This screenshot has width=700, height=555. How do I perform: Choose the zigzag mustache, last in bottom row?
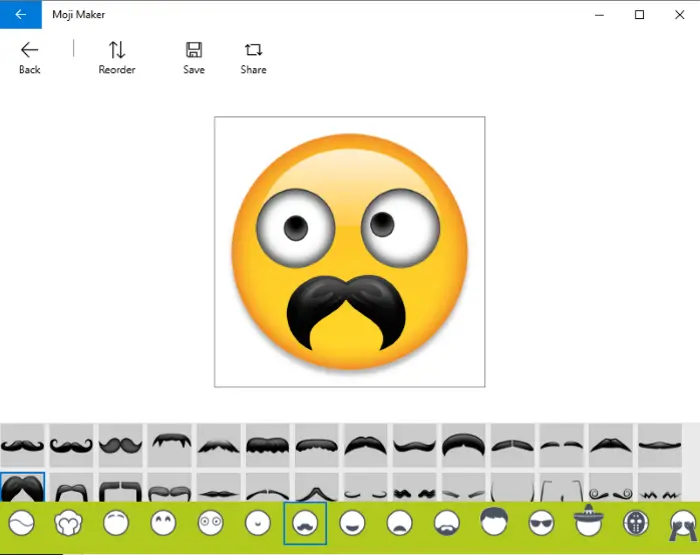[x=660, y=487]
